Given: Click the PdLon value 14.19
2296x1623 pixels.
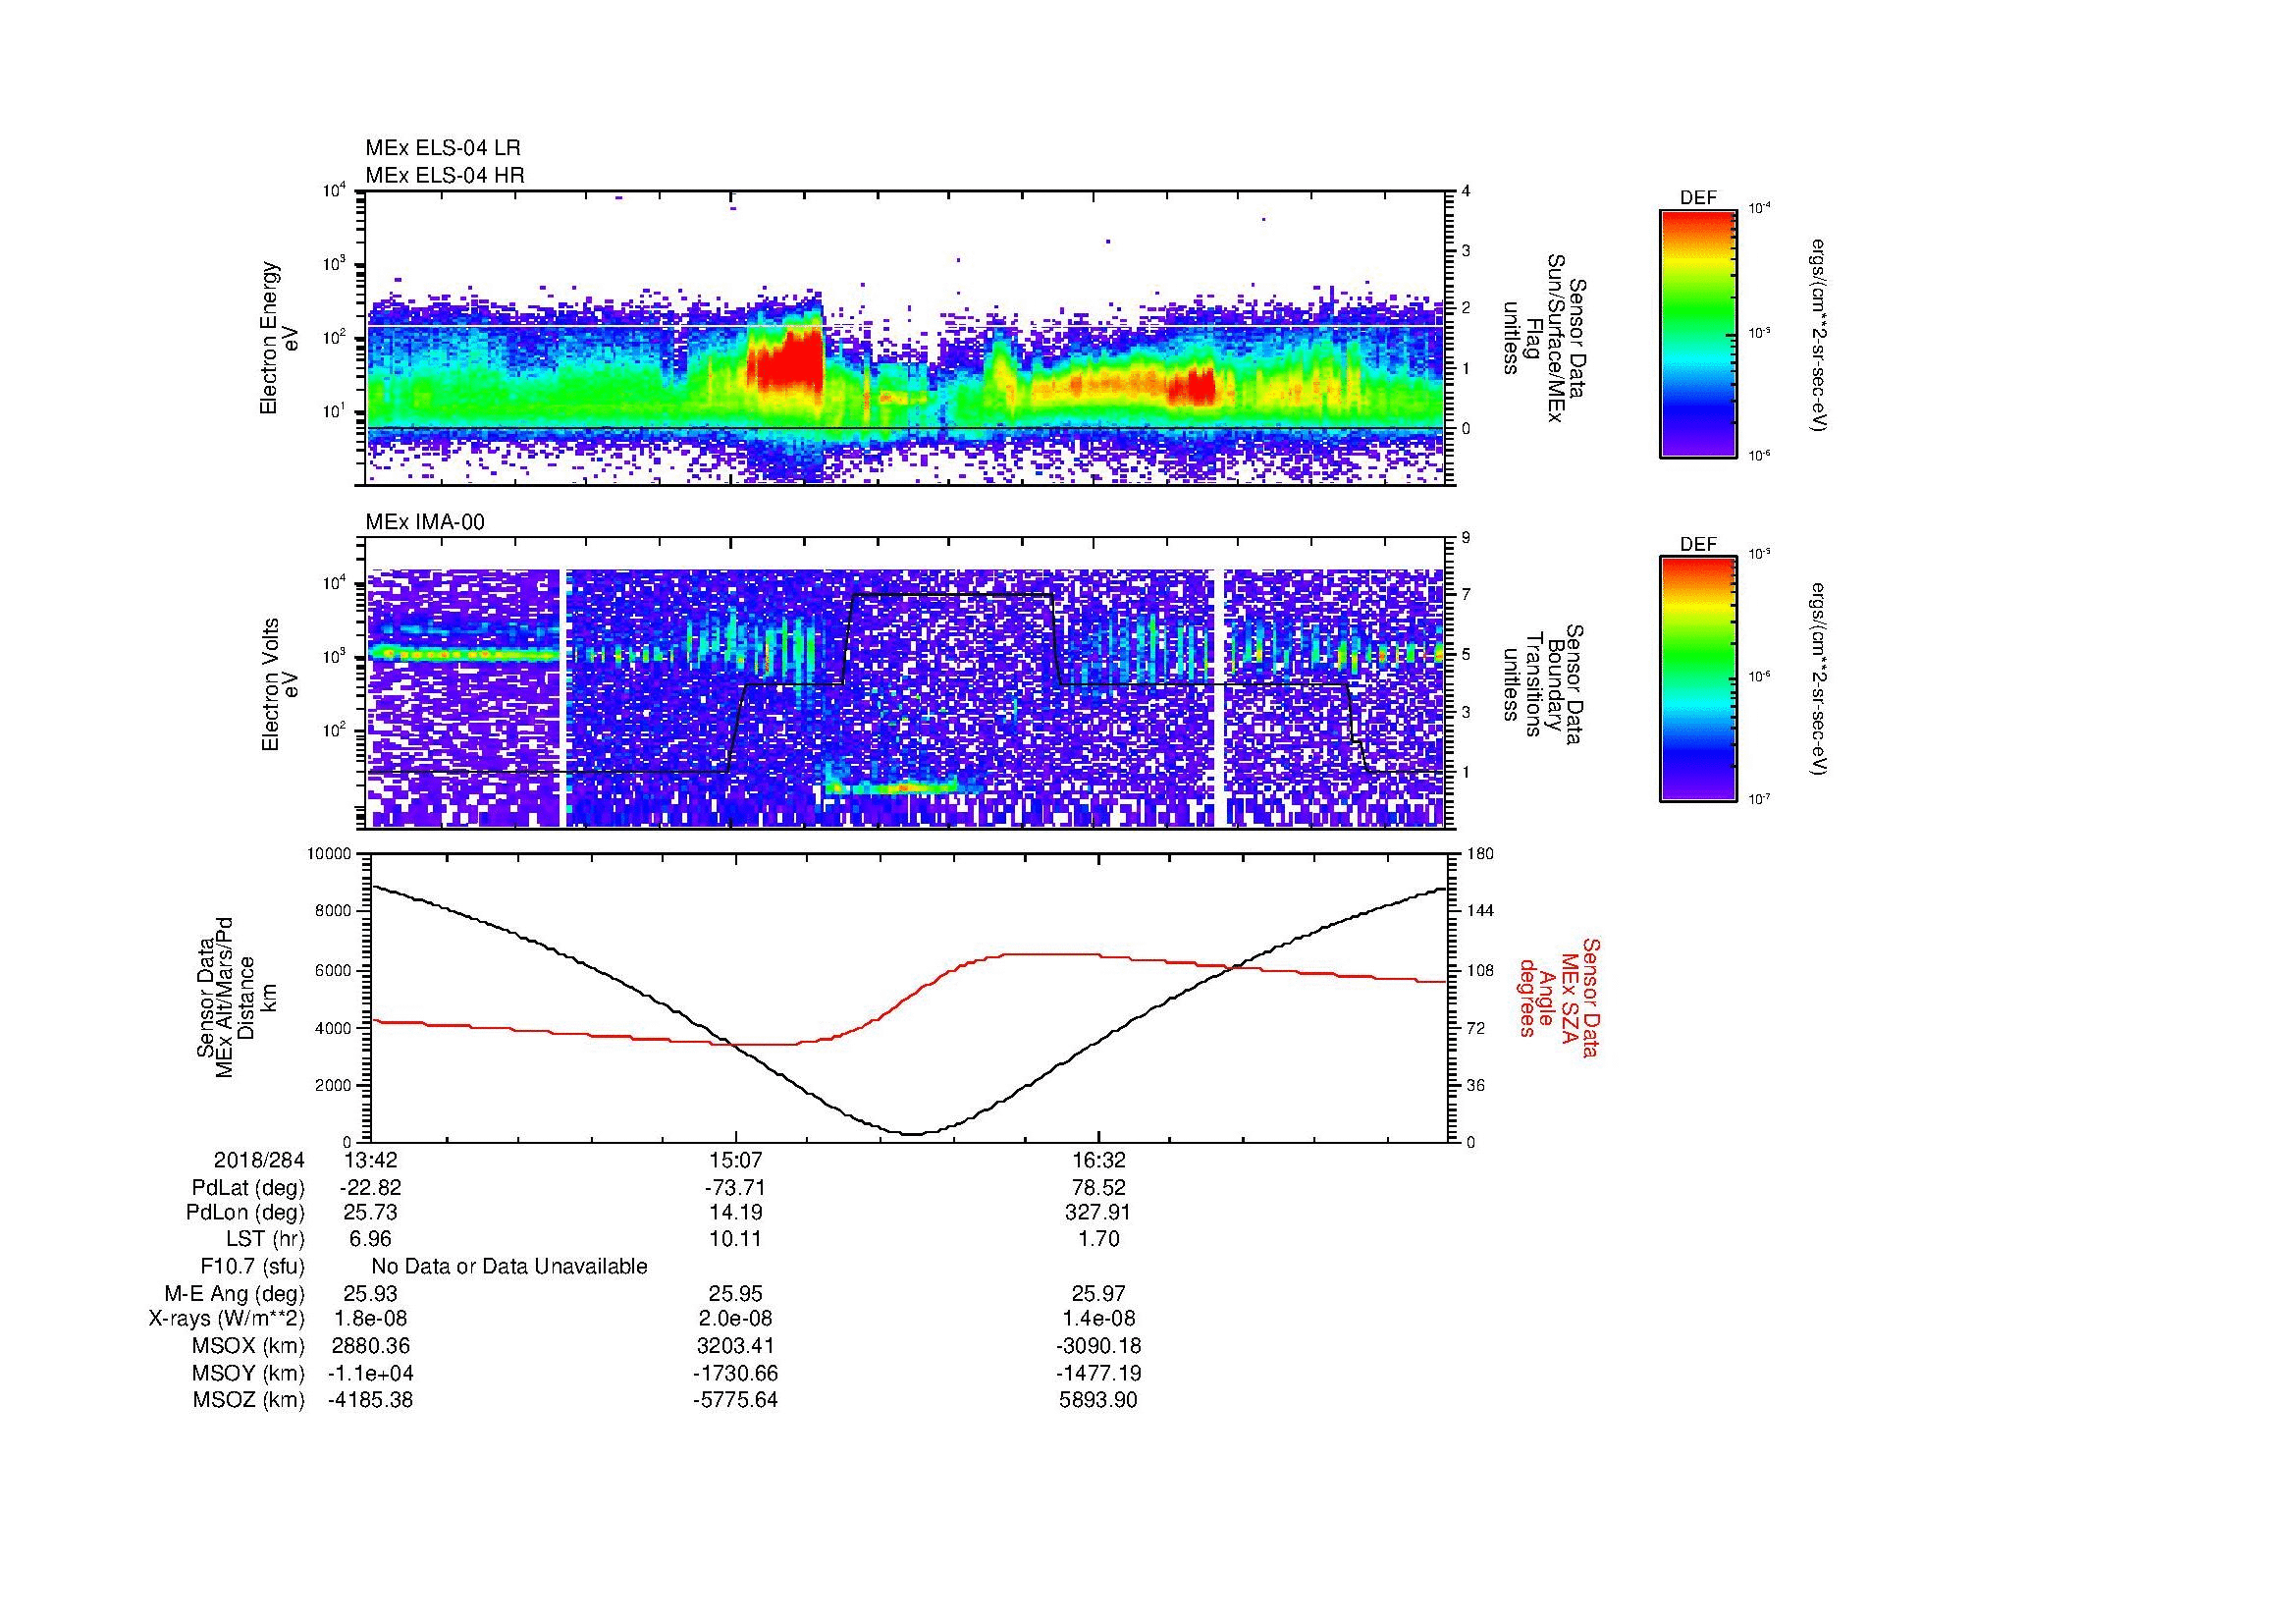Looking at the screenshot, I should coord(735,1213).
